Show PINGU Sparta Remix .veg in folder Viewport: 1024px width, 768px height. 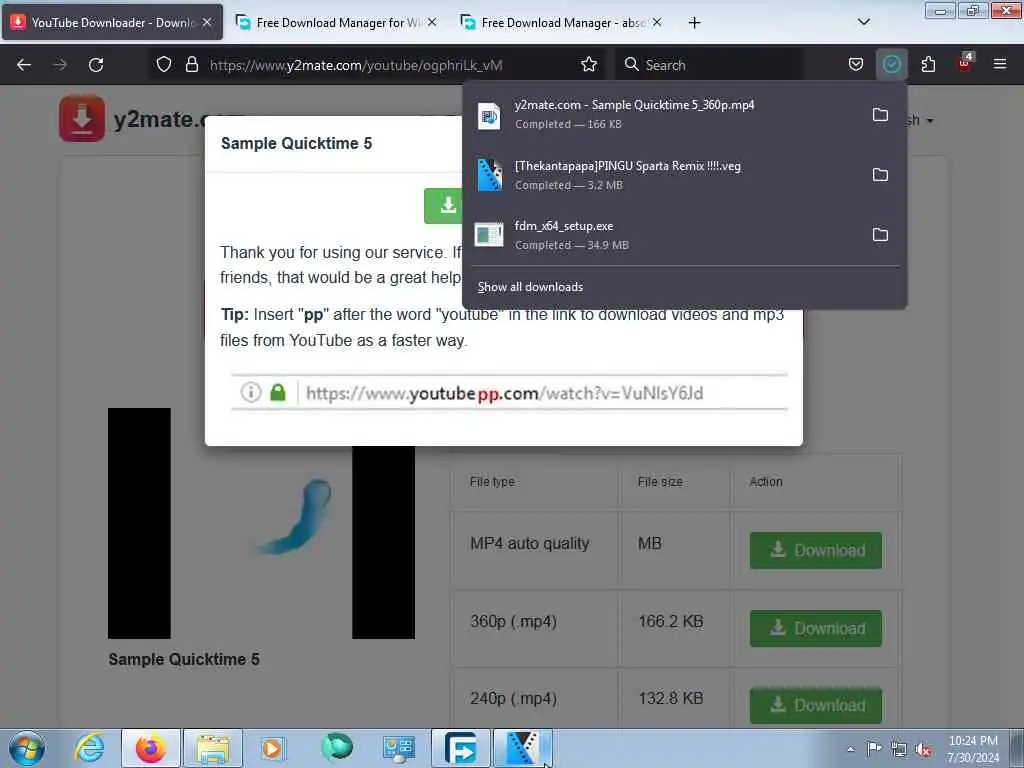coord(880,175)
